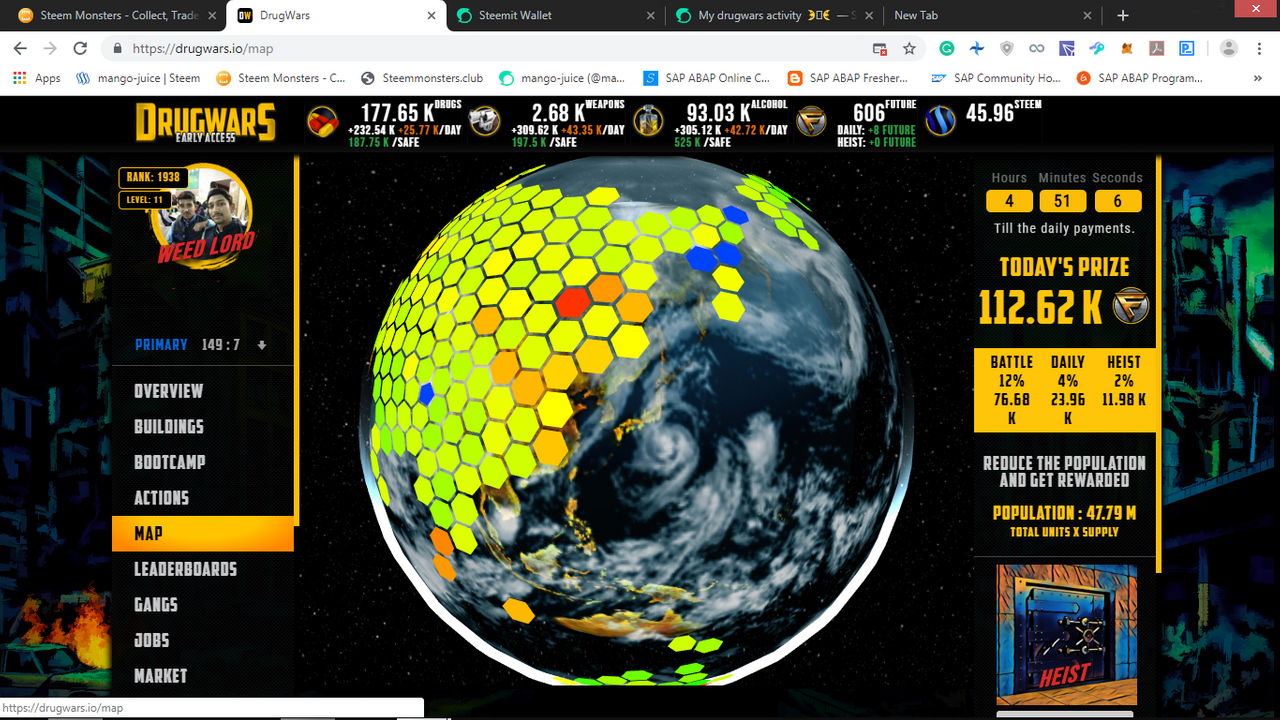Click the hours countdown box showing 4

(1009, 201)
